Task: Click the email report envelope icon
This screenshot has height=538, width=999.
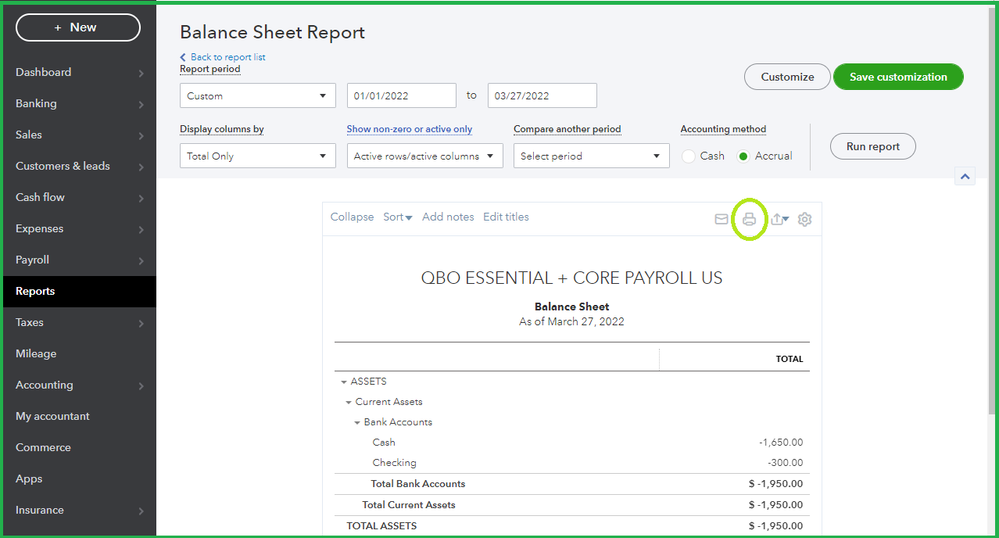Action: (x=721, y=219)
